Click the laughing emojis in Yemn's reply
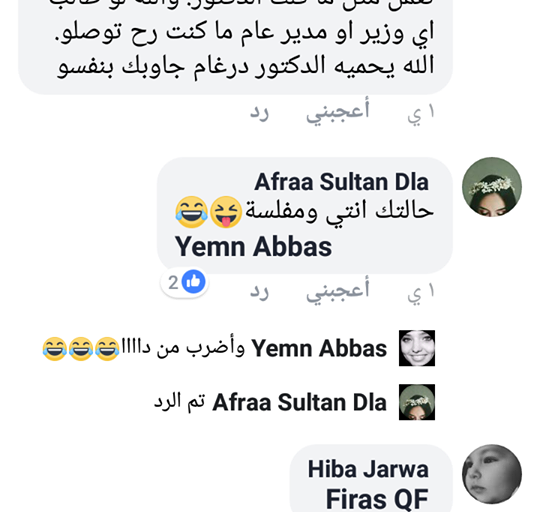The width and height of the screenshot is (540, 512). tap(81, 349)
